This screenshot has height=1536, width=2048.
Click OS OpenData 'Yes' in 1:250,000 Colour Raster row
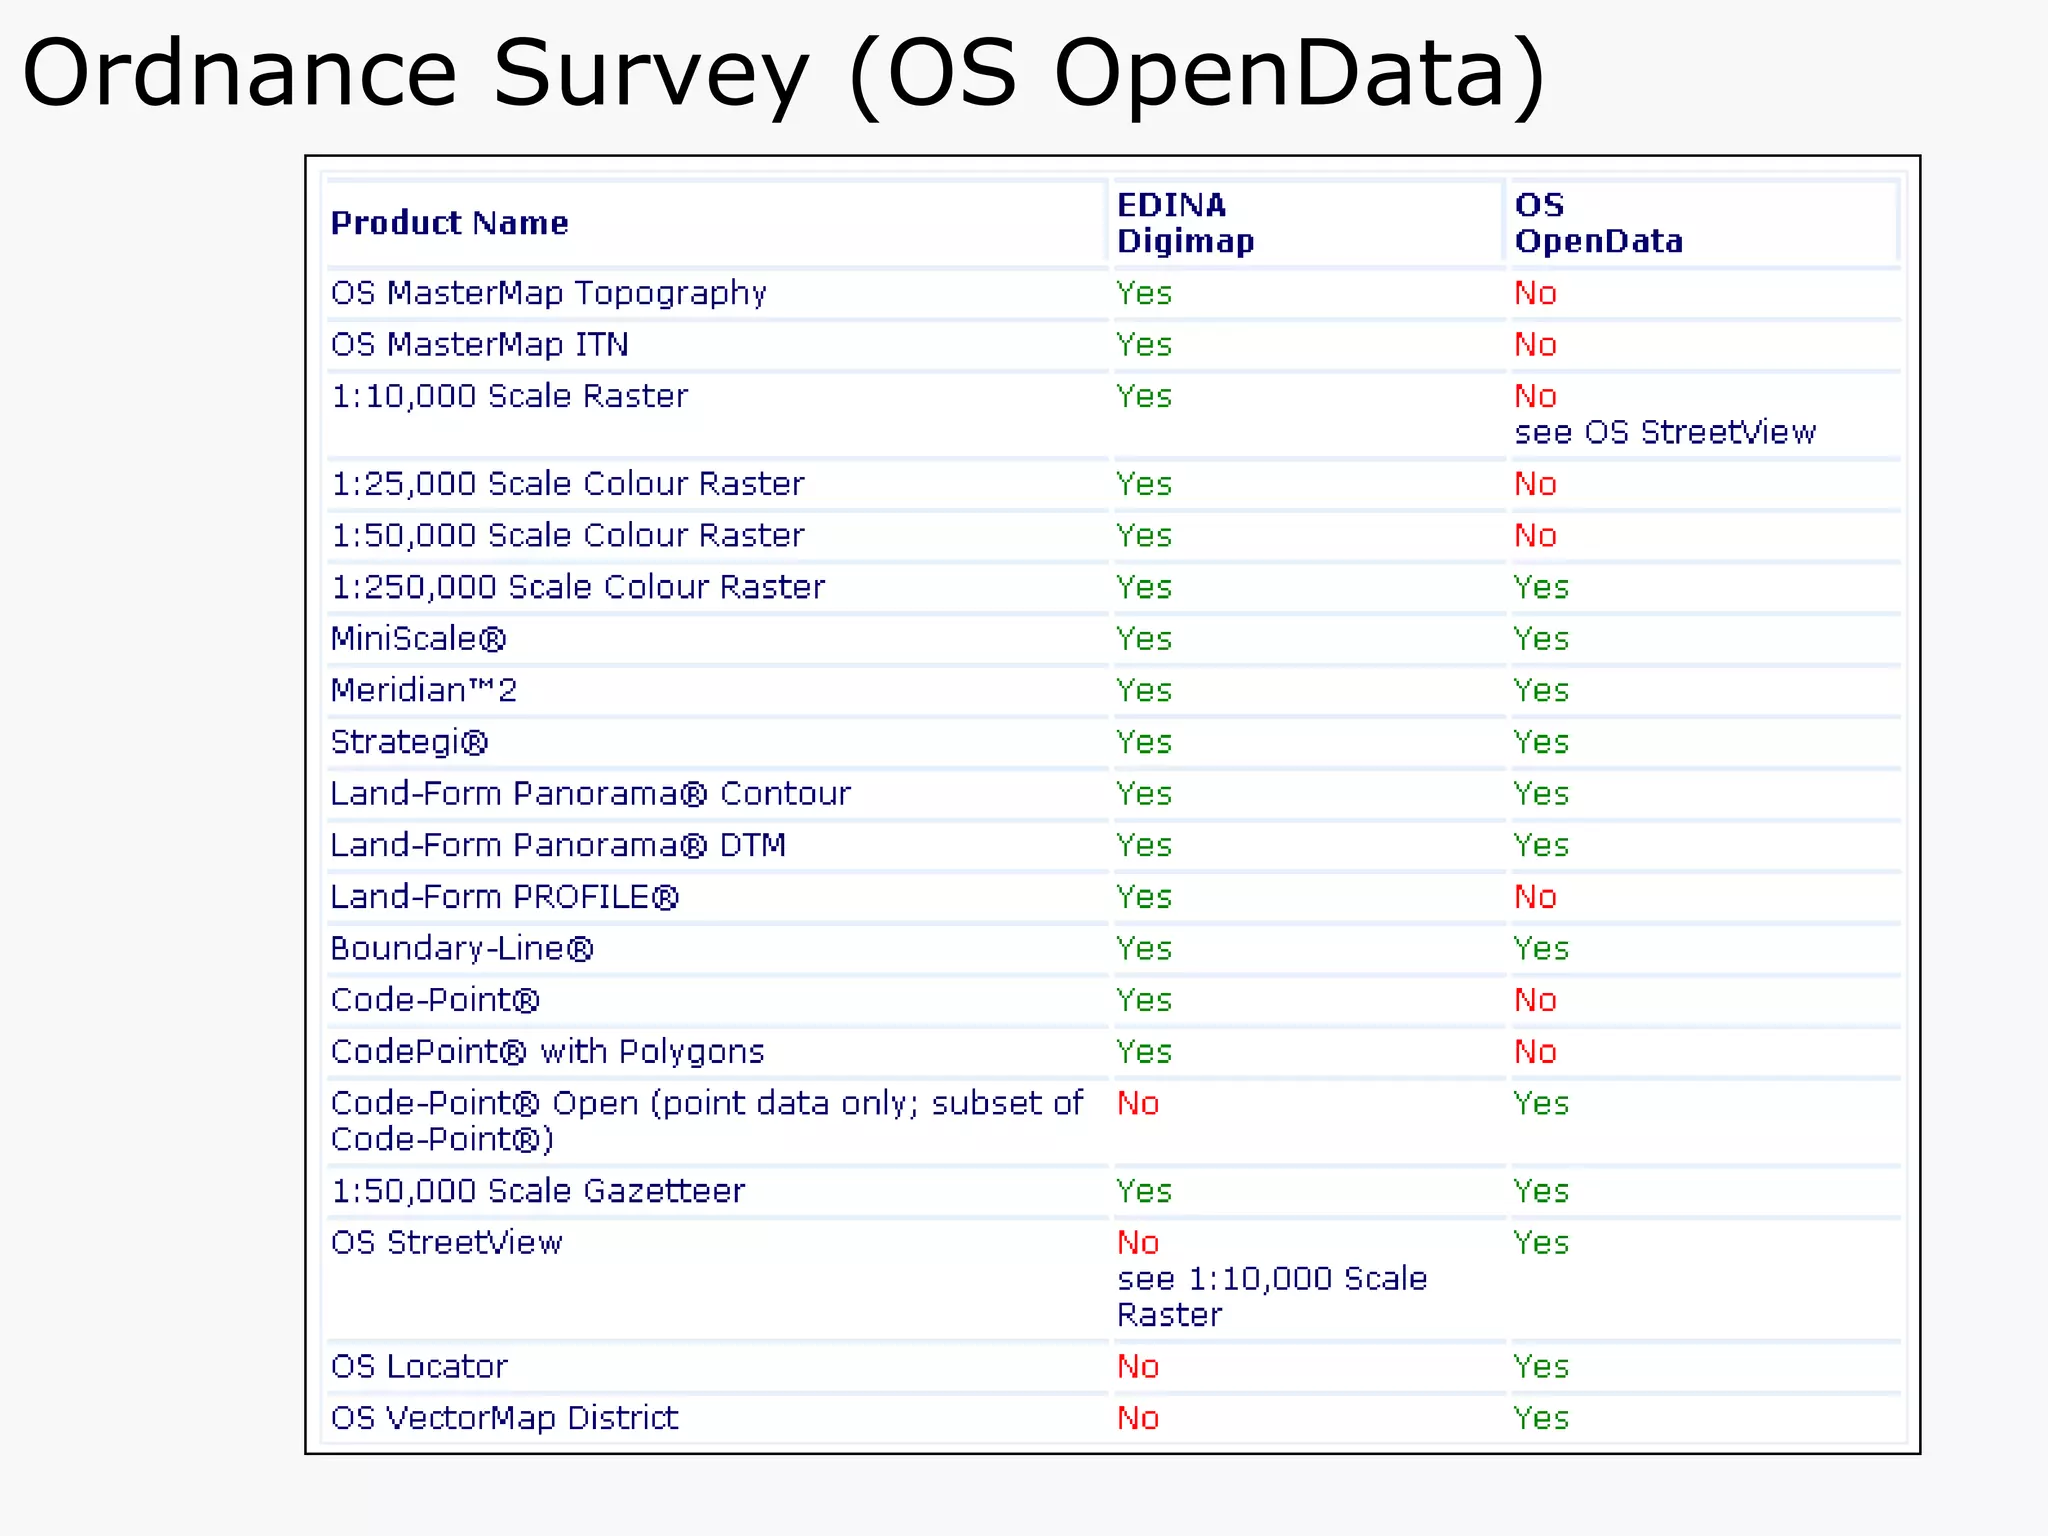1541,587
